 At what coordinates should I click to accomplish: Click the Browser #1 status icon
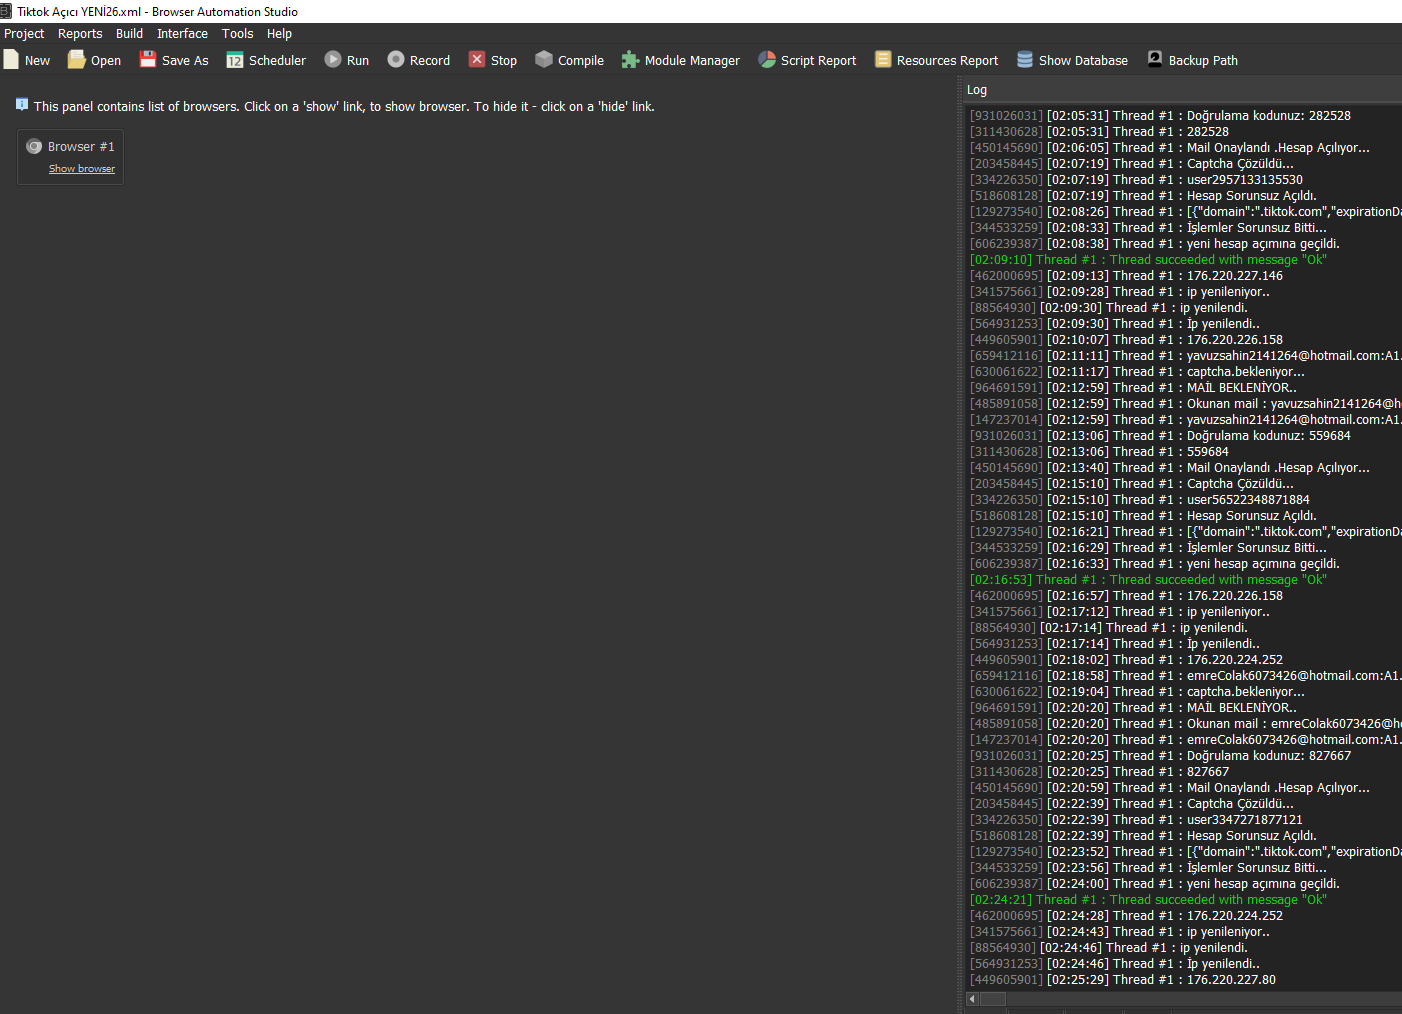pos(34,146)
